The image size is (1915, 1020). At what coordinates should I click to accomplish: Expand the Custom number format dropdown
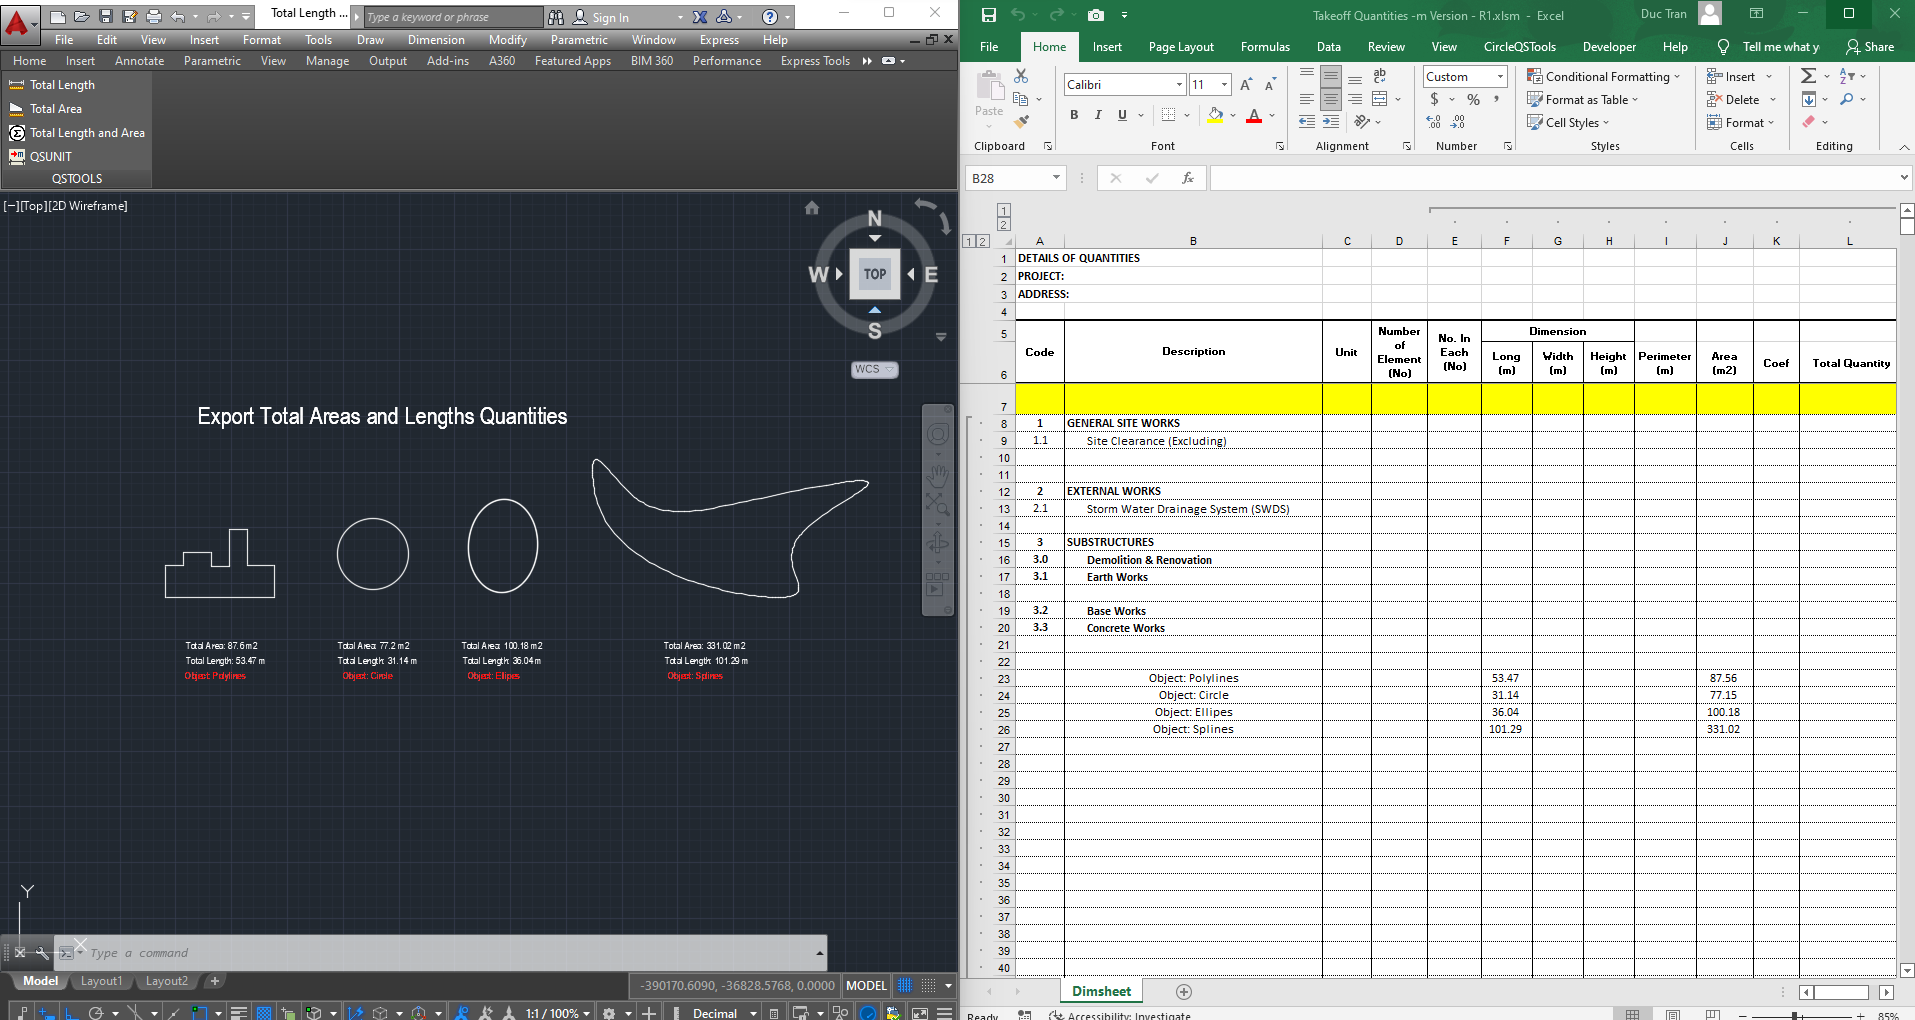(1500, 77)
